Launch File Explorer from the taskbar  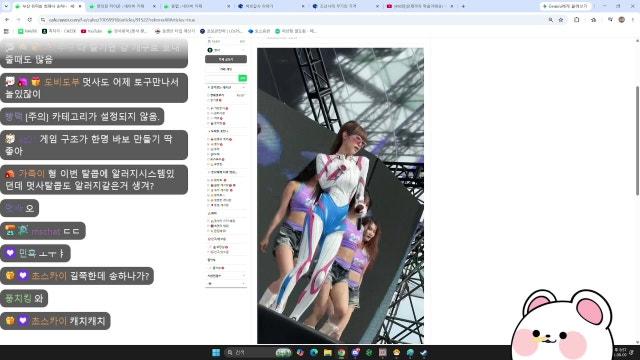tap(327, 352)
